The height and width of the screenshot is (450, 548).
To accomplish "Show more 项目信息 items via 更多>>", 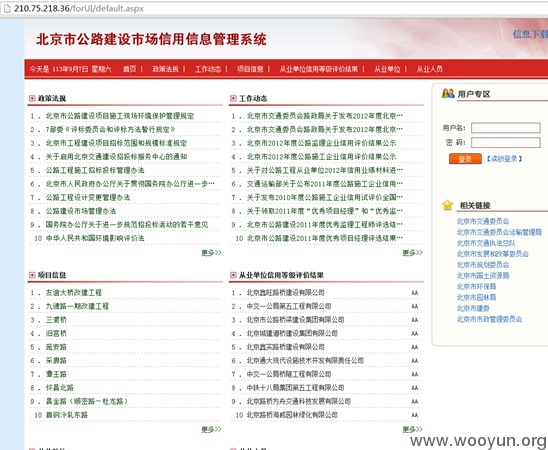I will 211,429.
